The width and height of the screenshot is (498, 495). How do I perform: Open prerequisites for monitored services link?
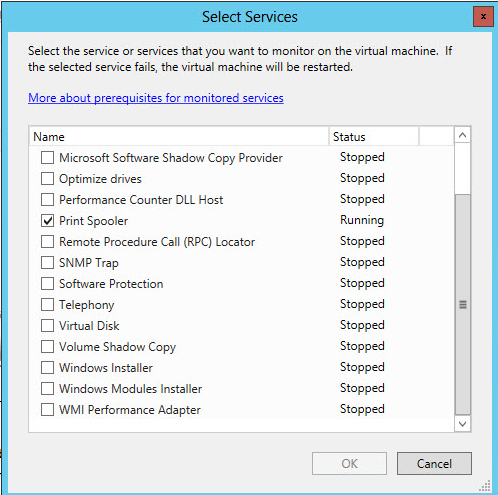pyautogui.click(x=156, y=98)
